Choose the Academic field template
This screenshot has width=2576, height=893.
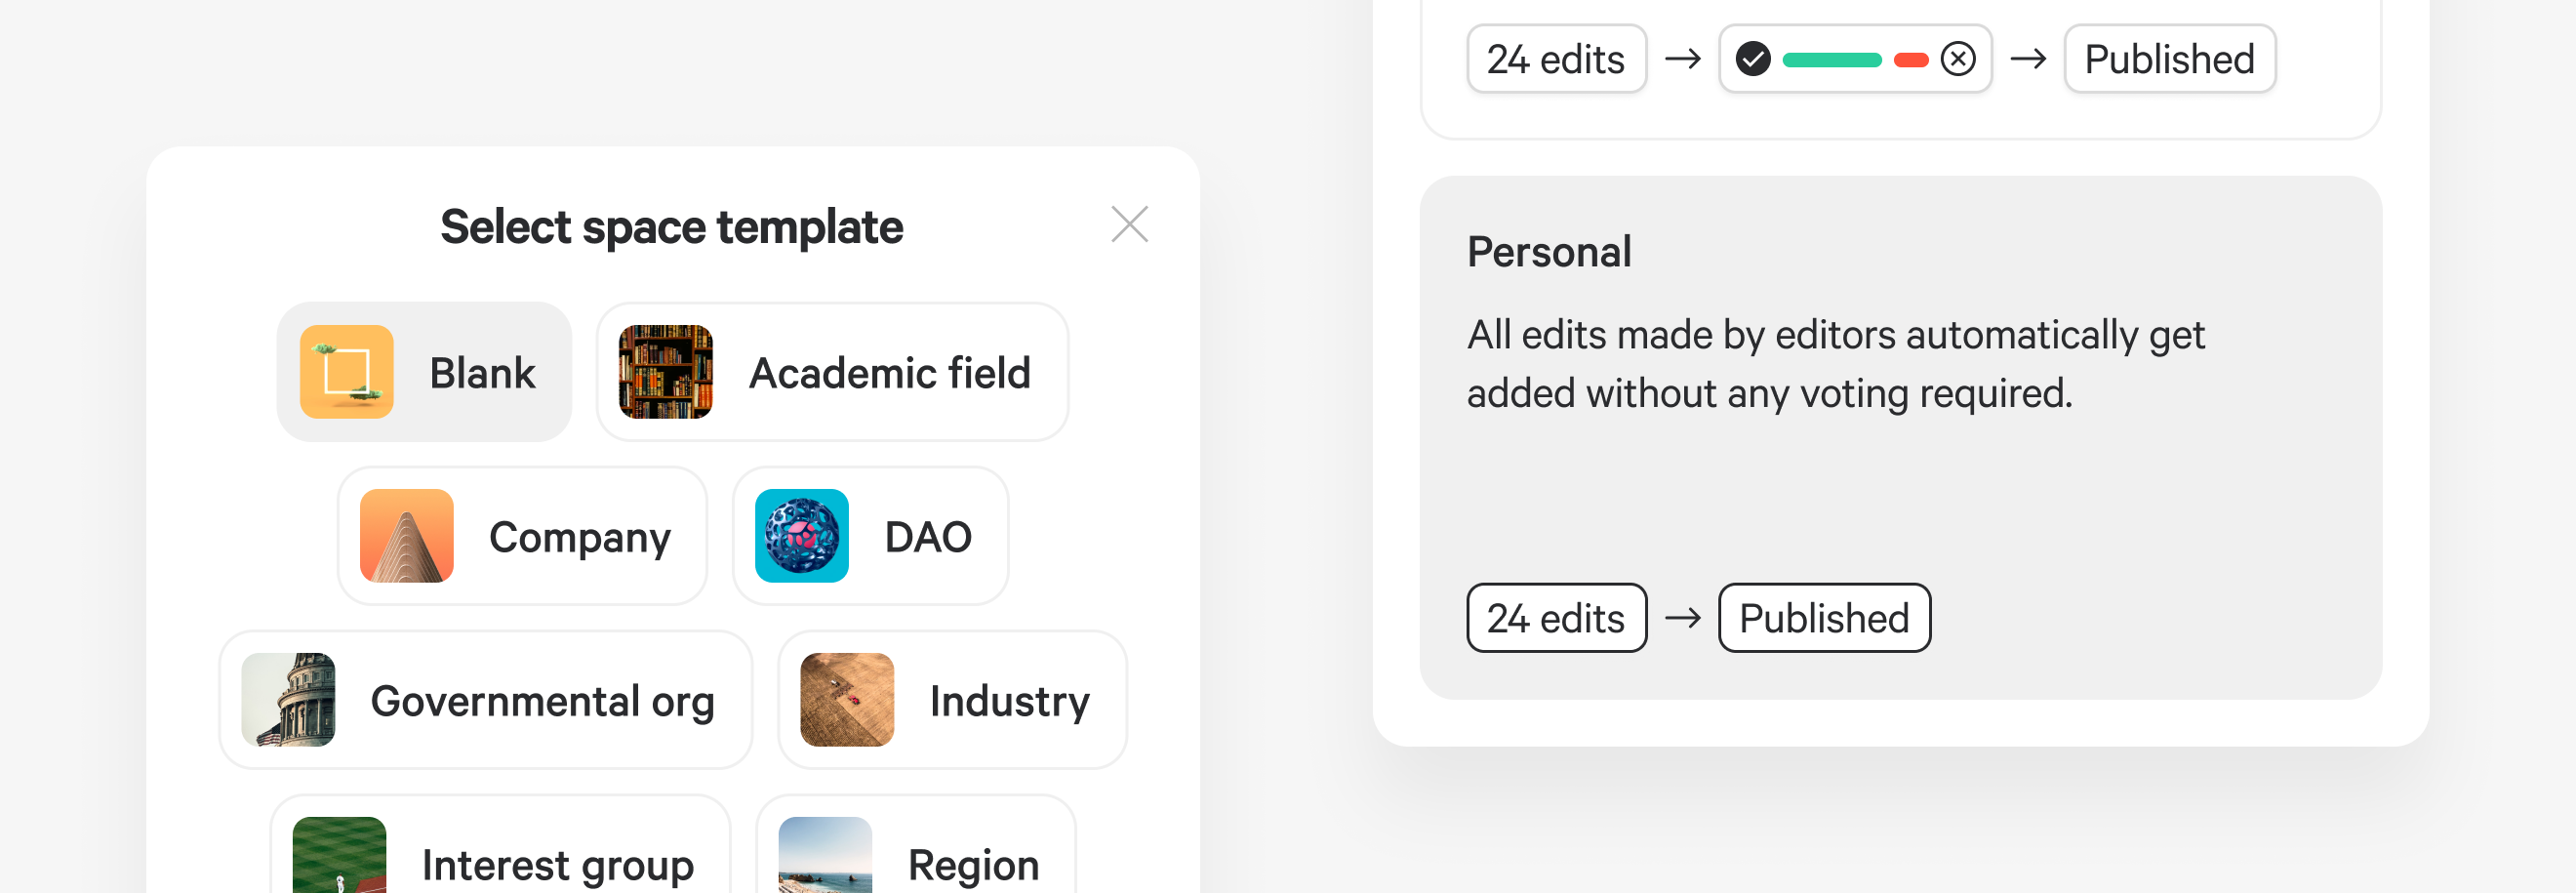tap(832, 372)
